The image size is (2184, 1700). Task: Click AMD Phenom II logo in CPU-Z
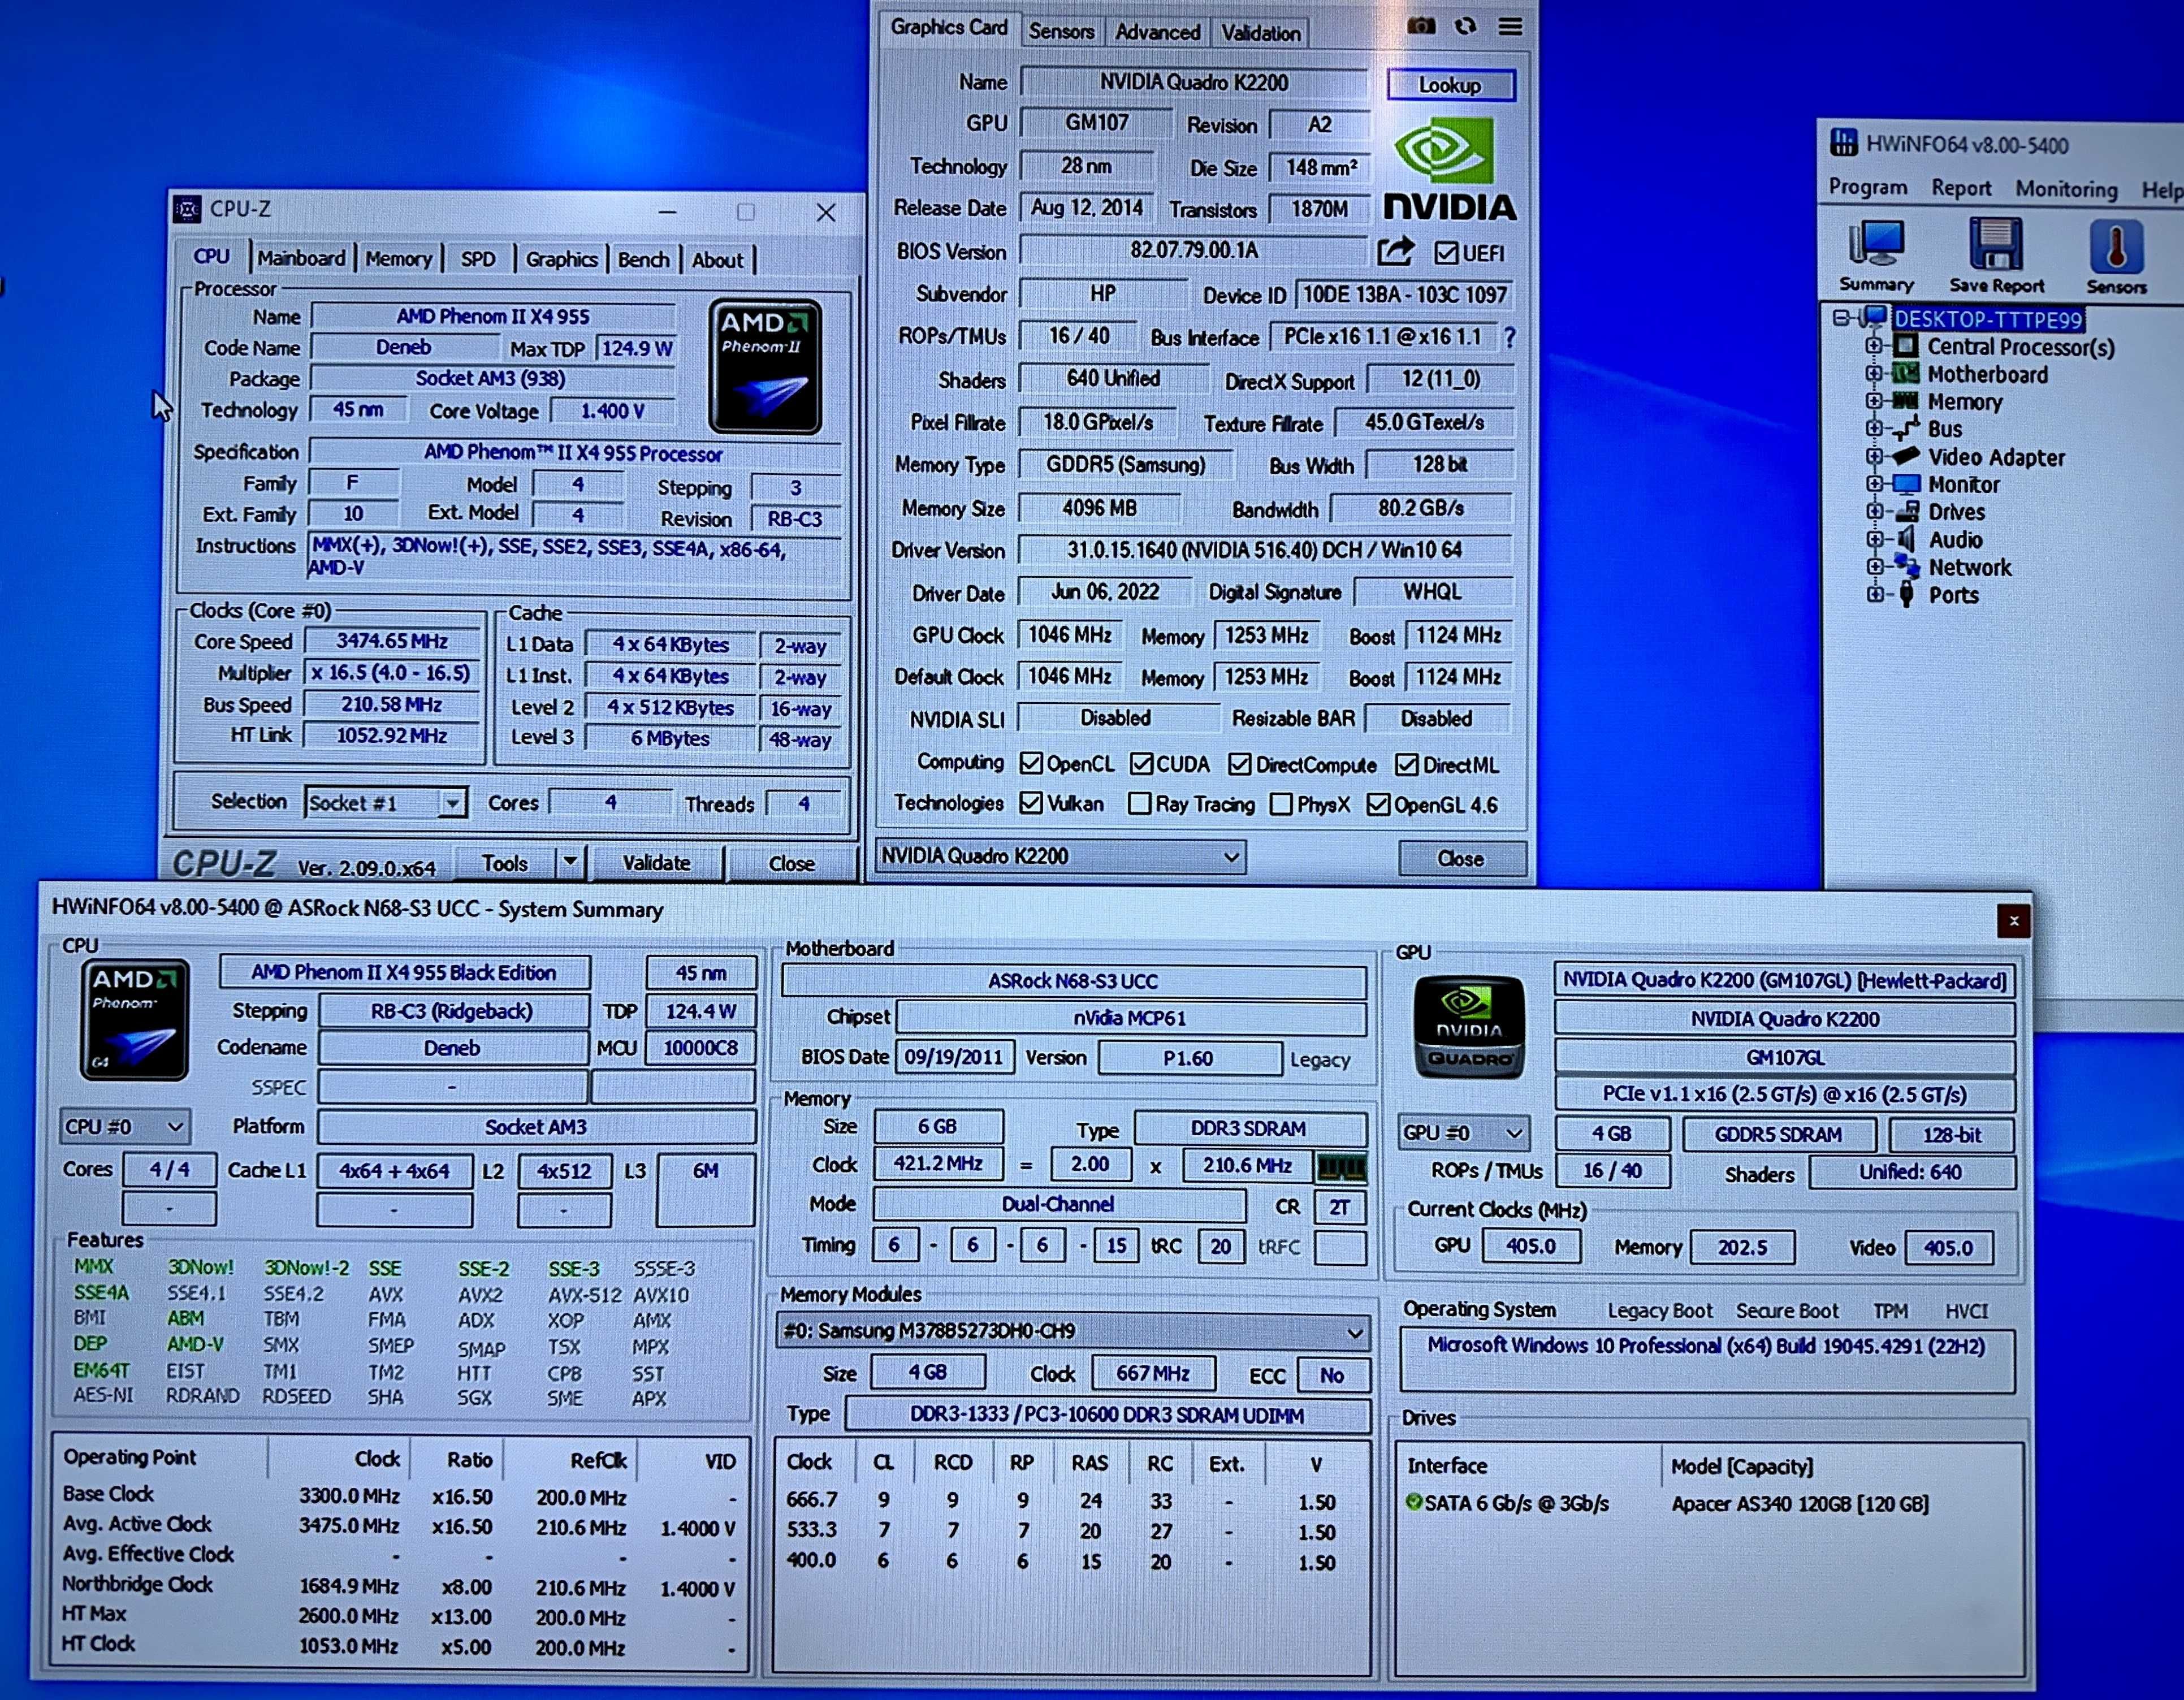(x=766, y=367)
